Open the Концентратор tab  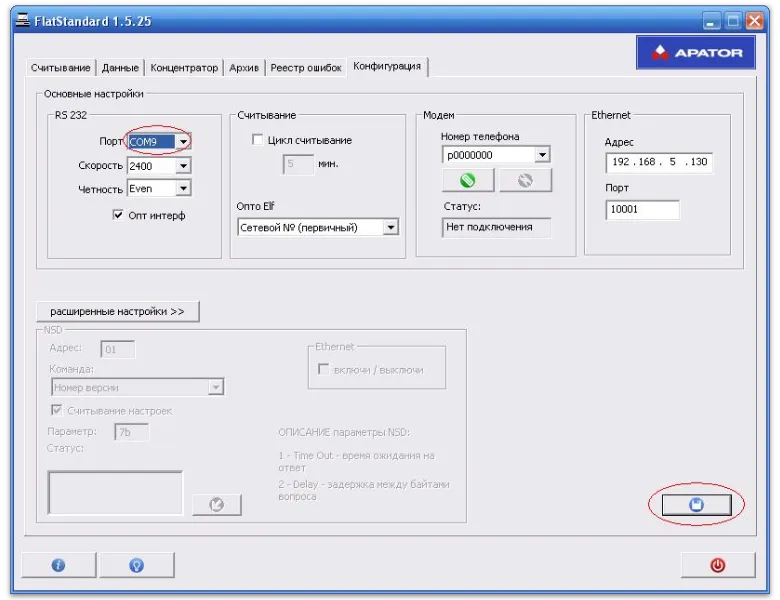click(184, 68)
